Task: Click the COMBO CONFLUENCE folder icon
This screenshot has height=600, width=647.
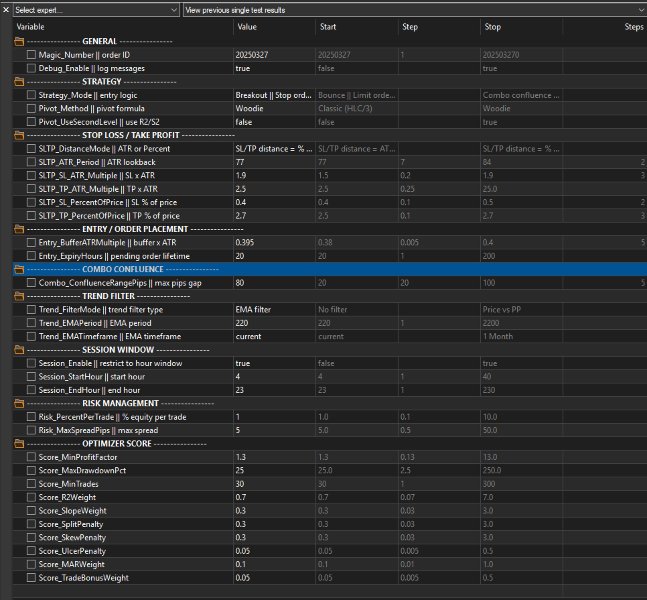Action: coord(19,269)
